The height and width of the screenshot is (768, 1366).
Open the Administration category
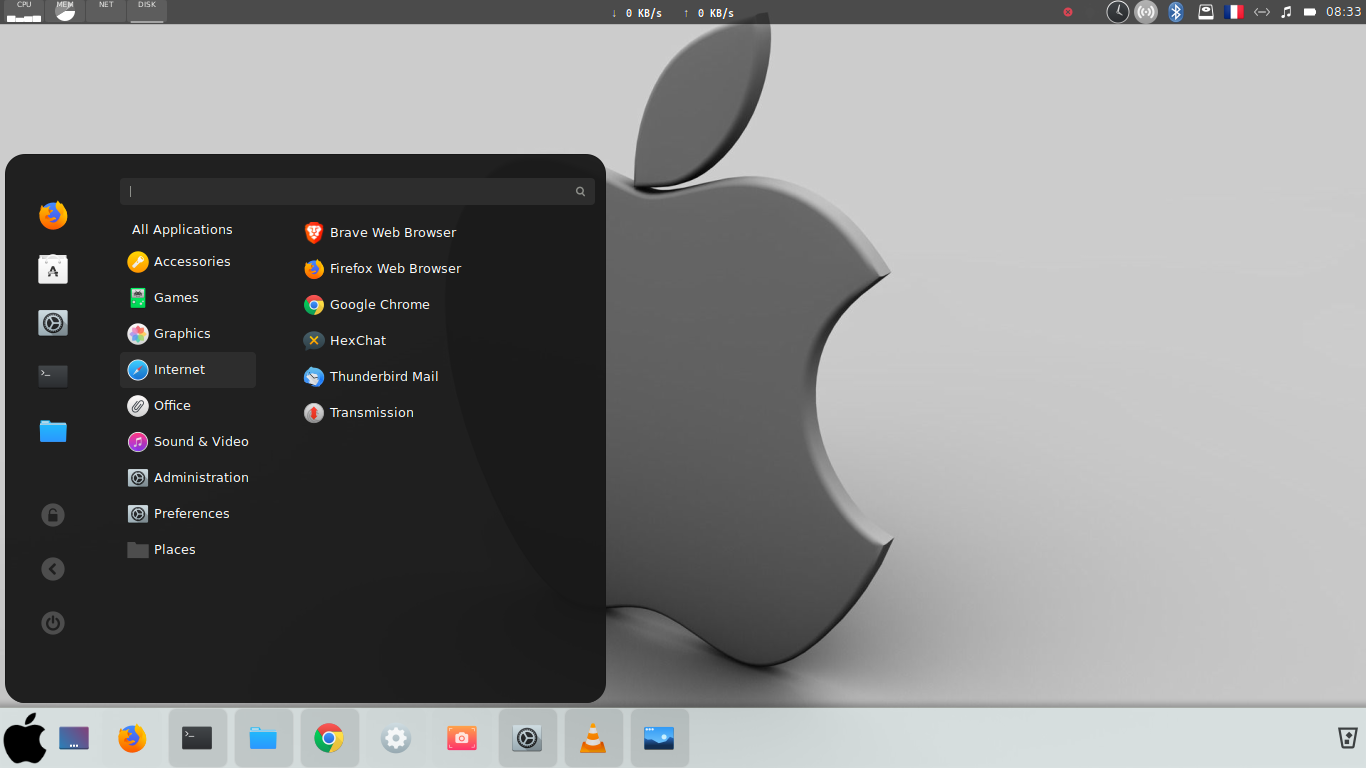coord(188,477)
